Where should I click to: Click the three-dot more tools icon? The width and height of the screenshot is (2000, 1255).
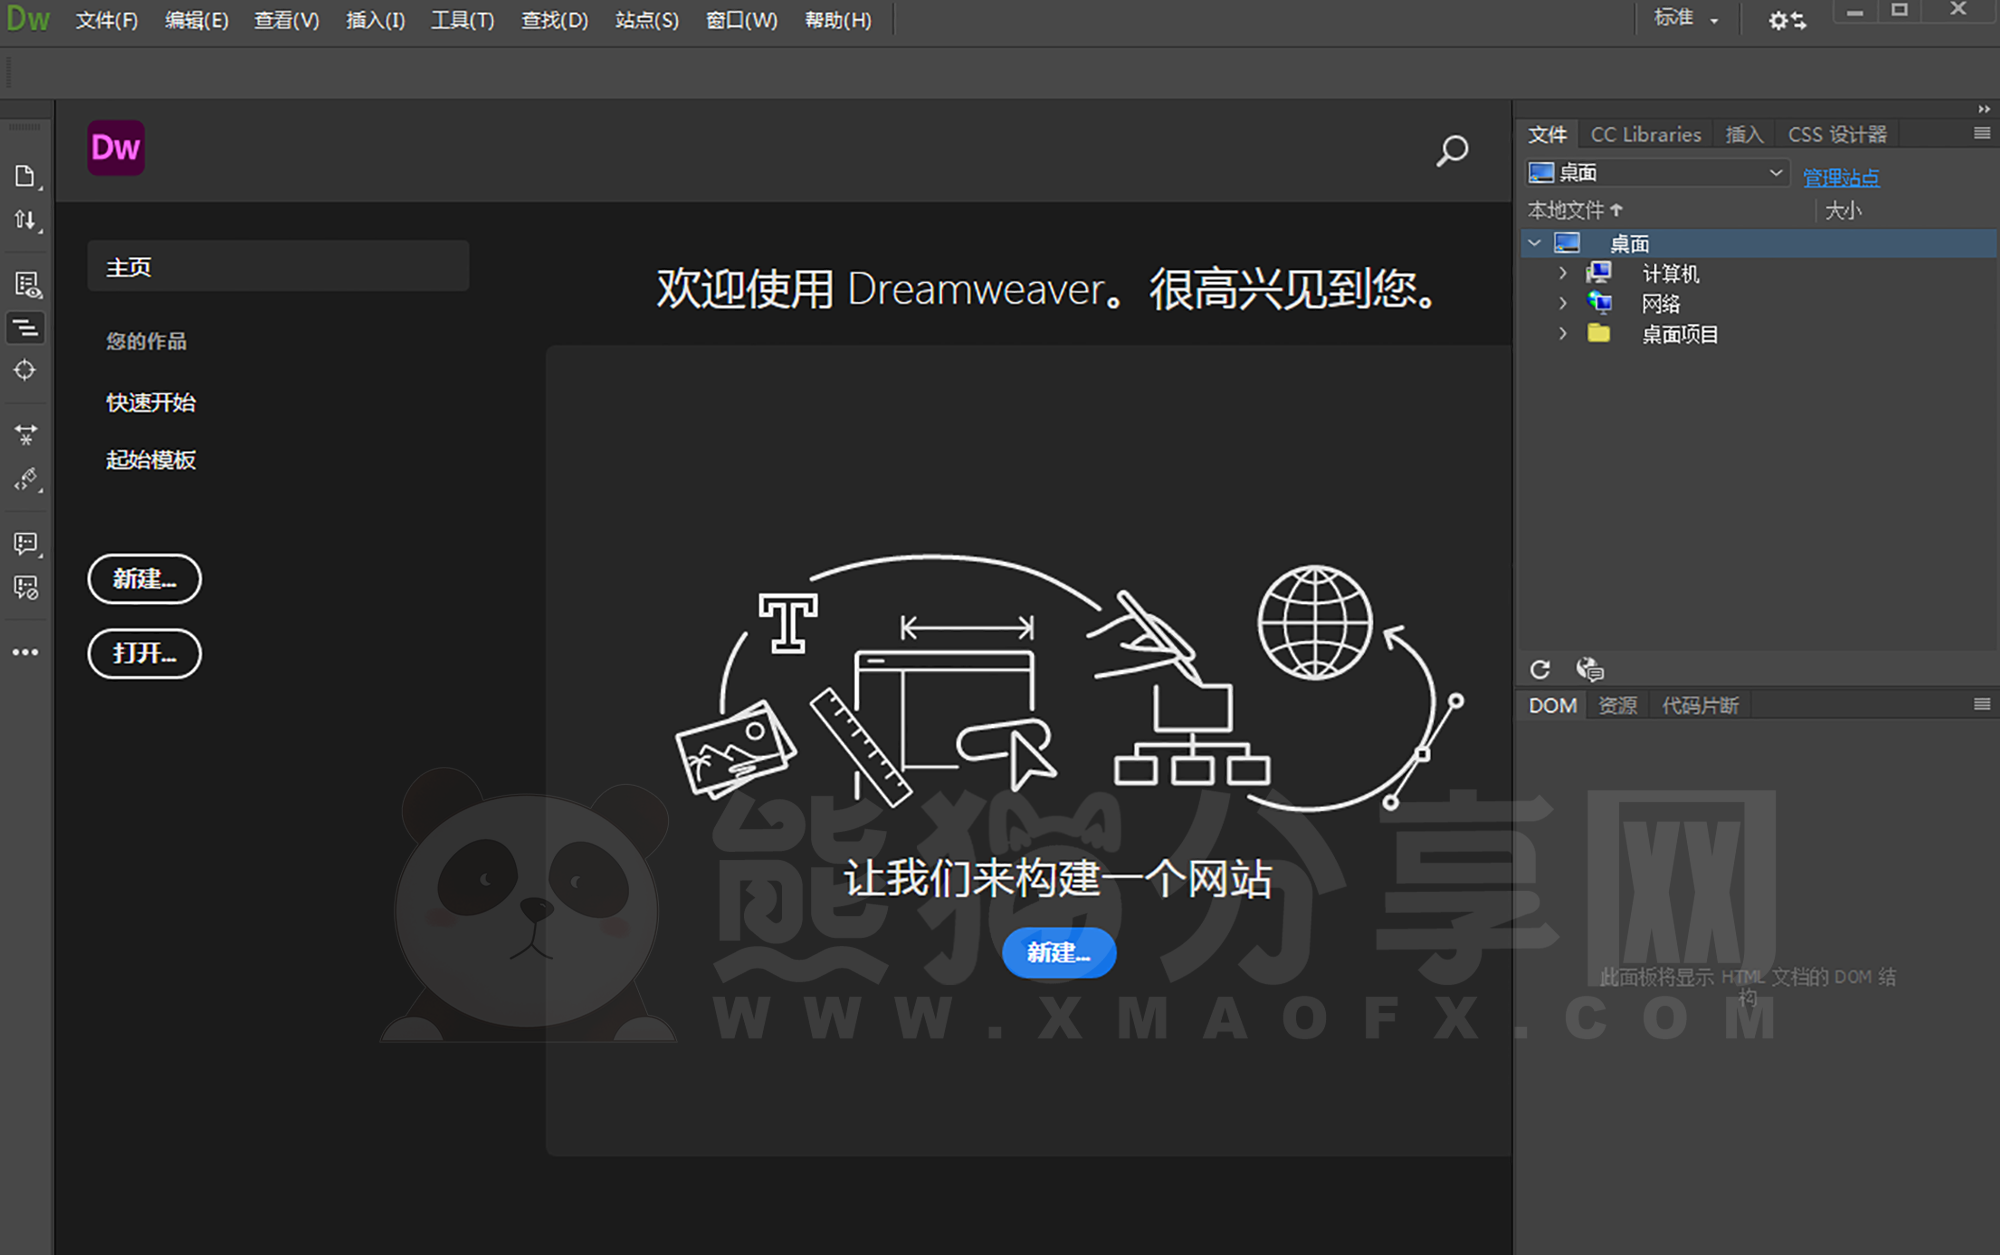point(25,652)
